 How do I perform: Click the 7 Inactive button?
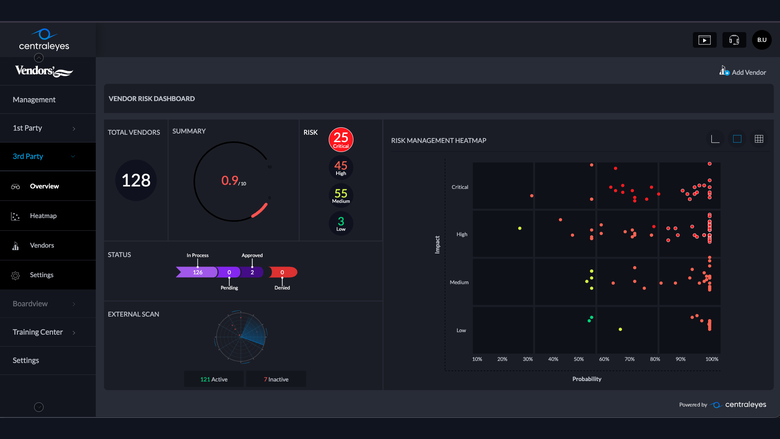pyautogui.click(x=276, y=379)
